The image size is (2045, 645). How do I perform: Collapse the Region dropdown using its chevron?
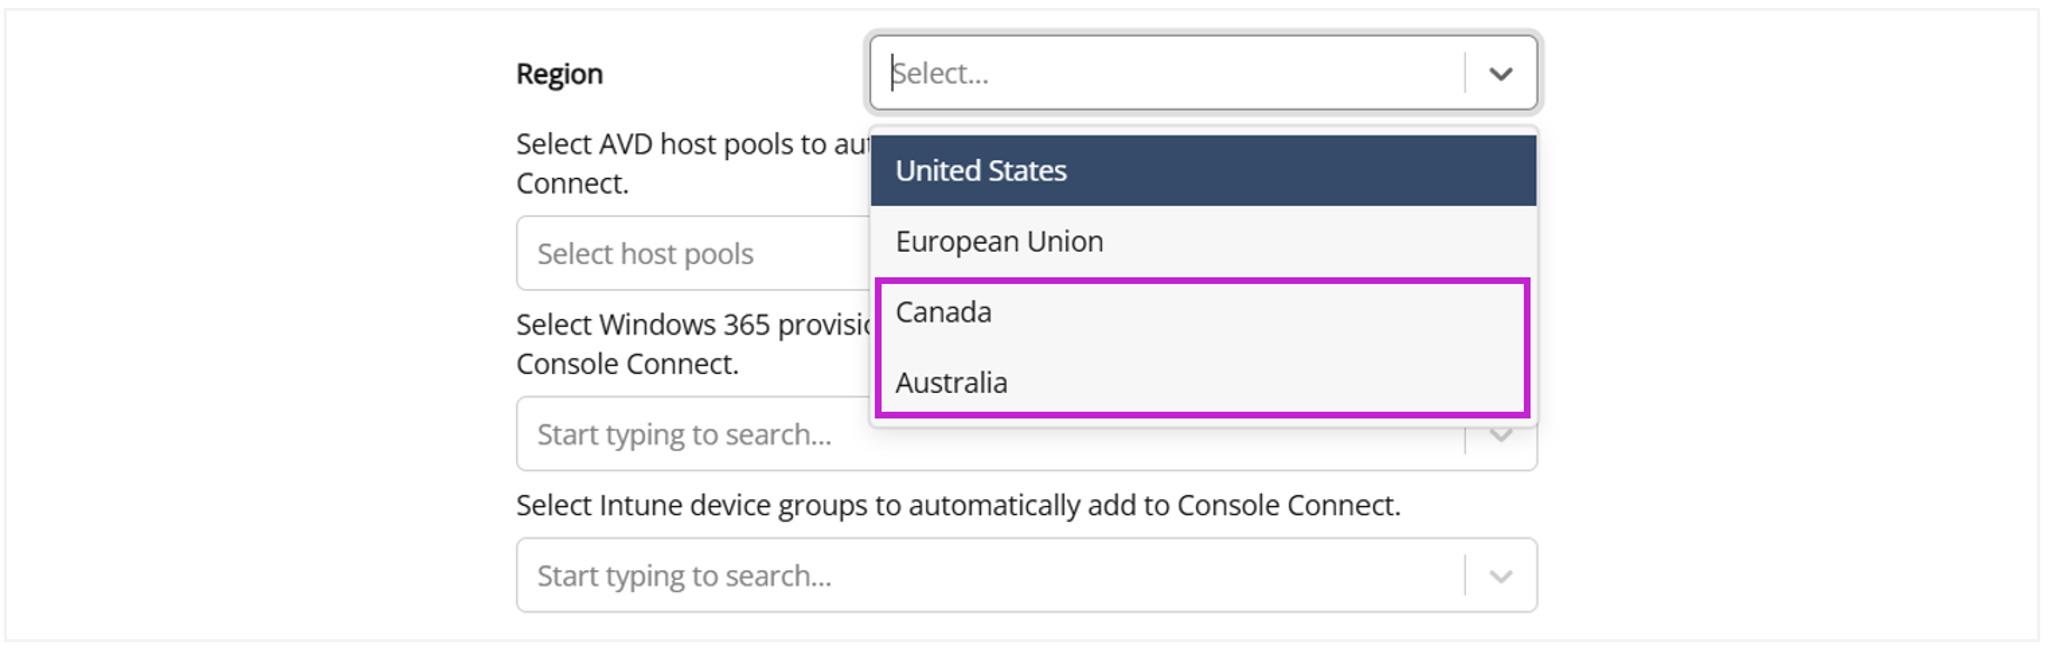pyautogui.click(x=1500, y=74)
